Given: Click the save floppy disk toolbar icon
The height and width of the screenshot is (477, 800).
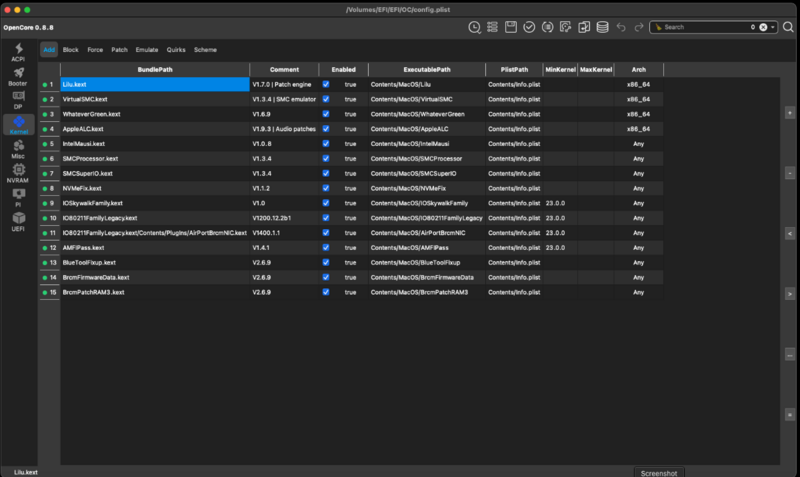Looking at the screenshot, I should tap(511, 27).
